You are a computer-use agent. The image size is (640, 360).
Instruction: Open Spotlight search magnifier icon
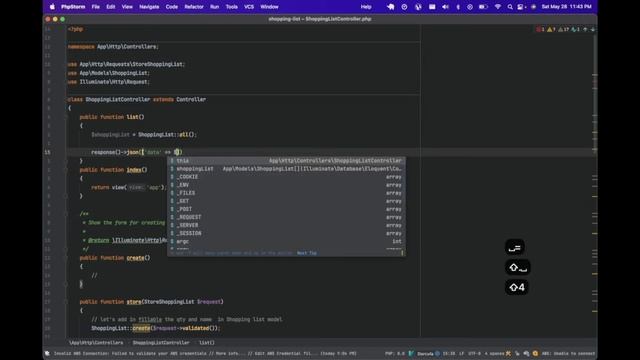pos(510,7)
